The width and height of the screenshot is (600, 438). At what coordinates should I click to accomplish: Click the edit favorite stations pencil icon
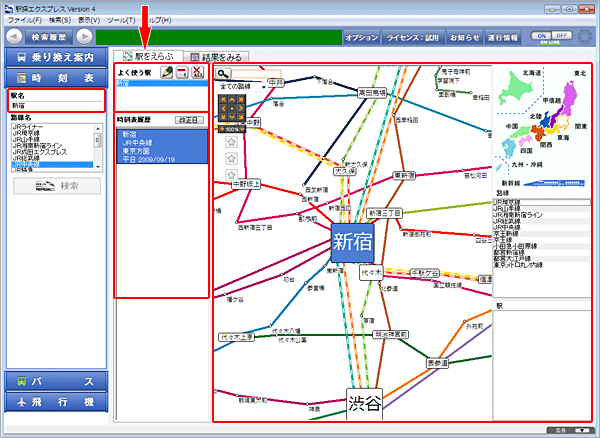coord(167,74)
